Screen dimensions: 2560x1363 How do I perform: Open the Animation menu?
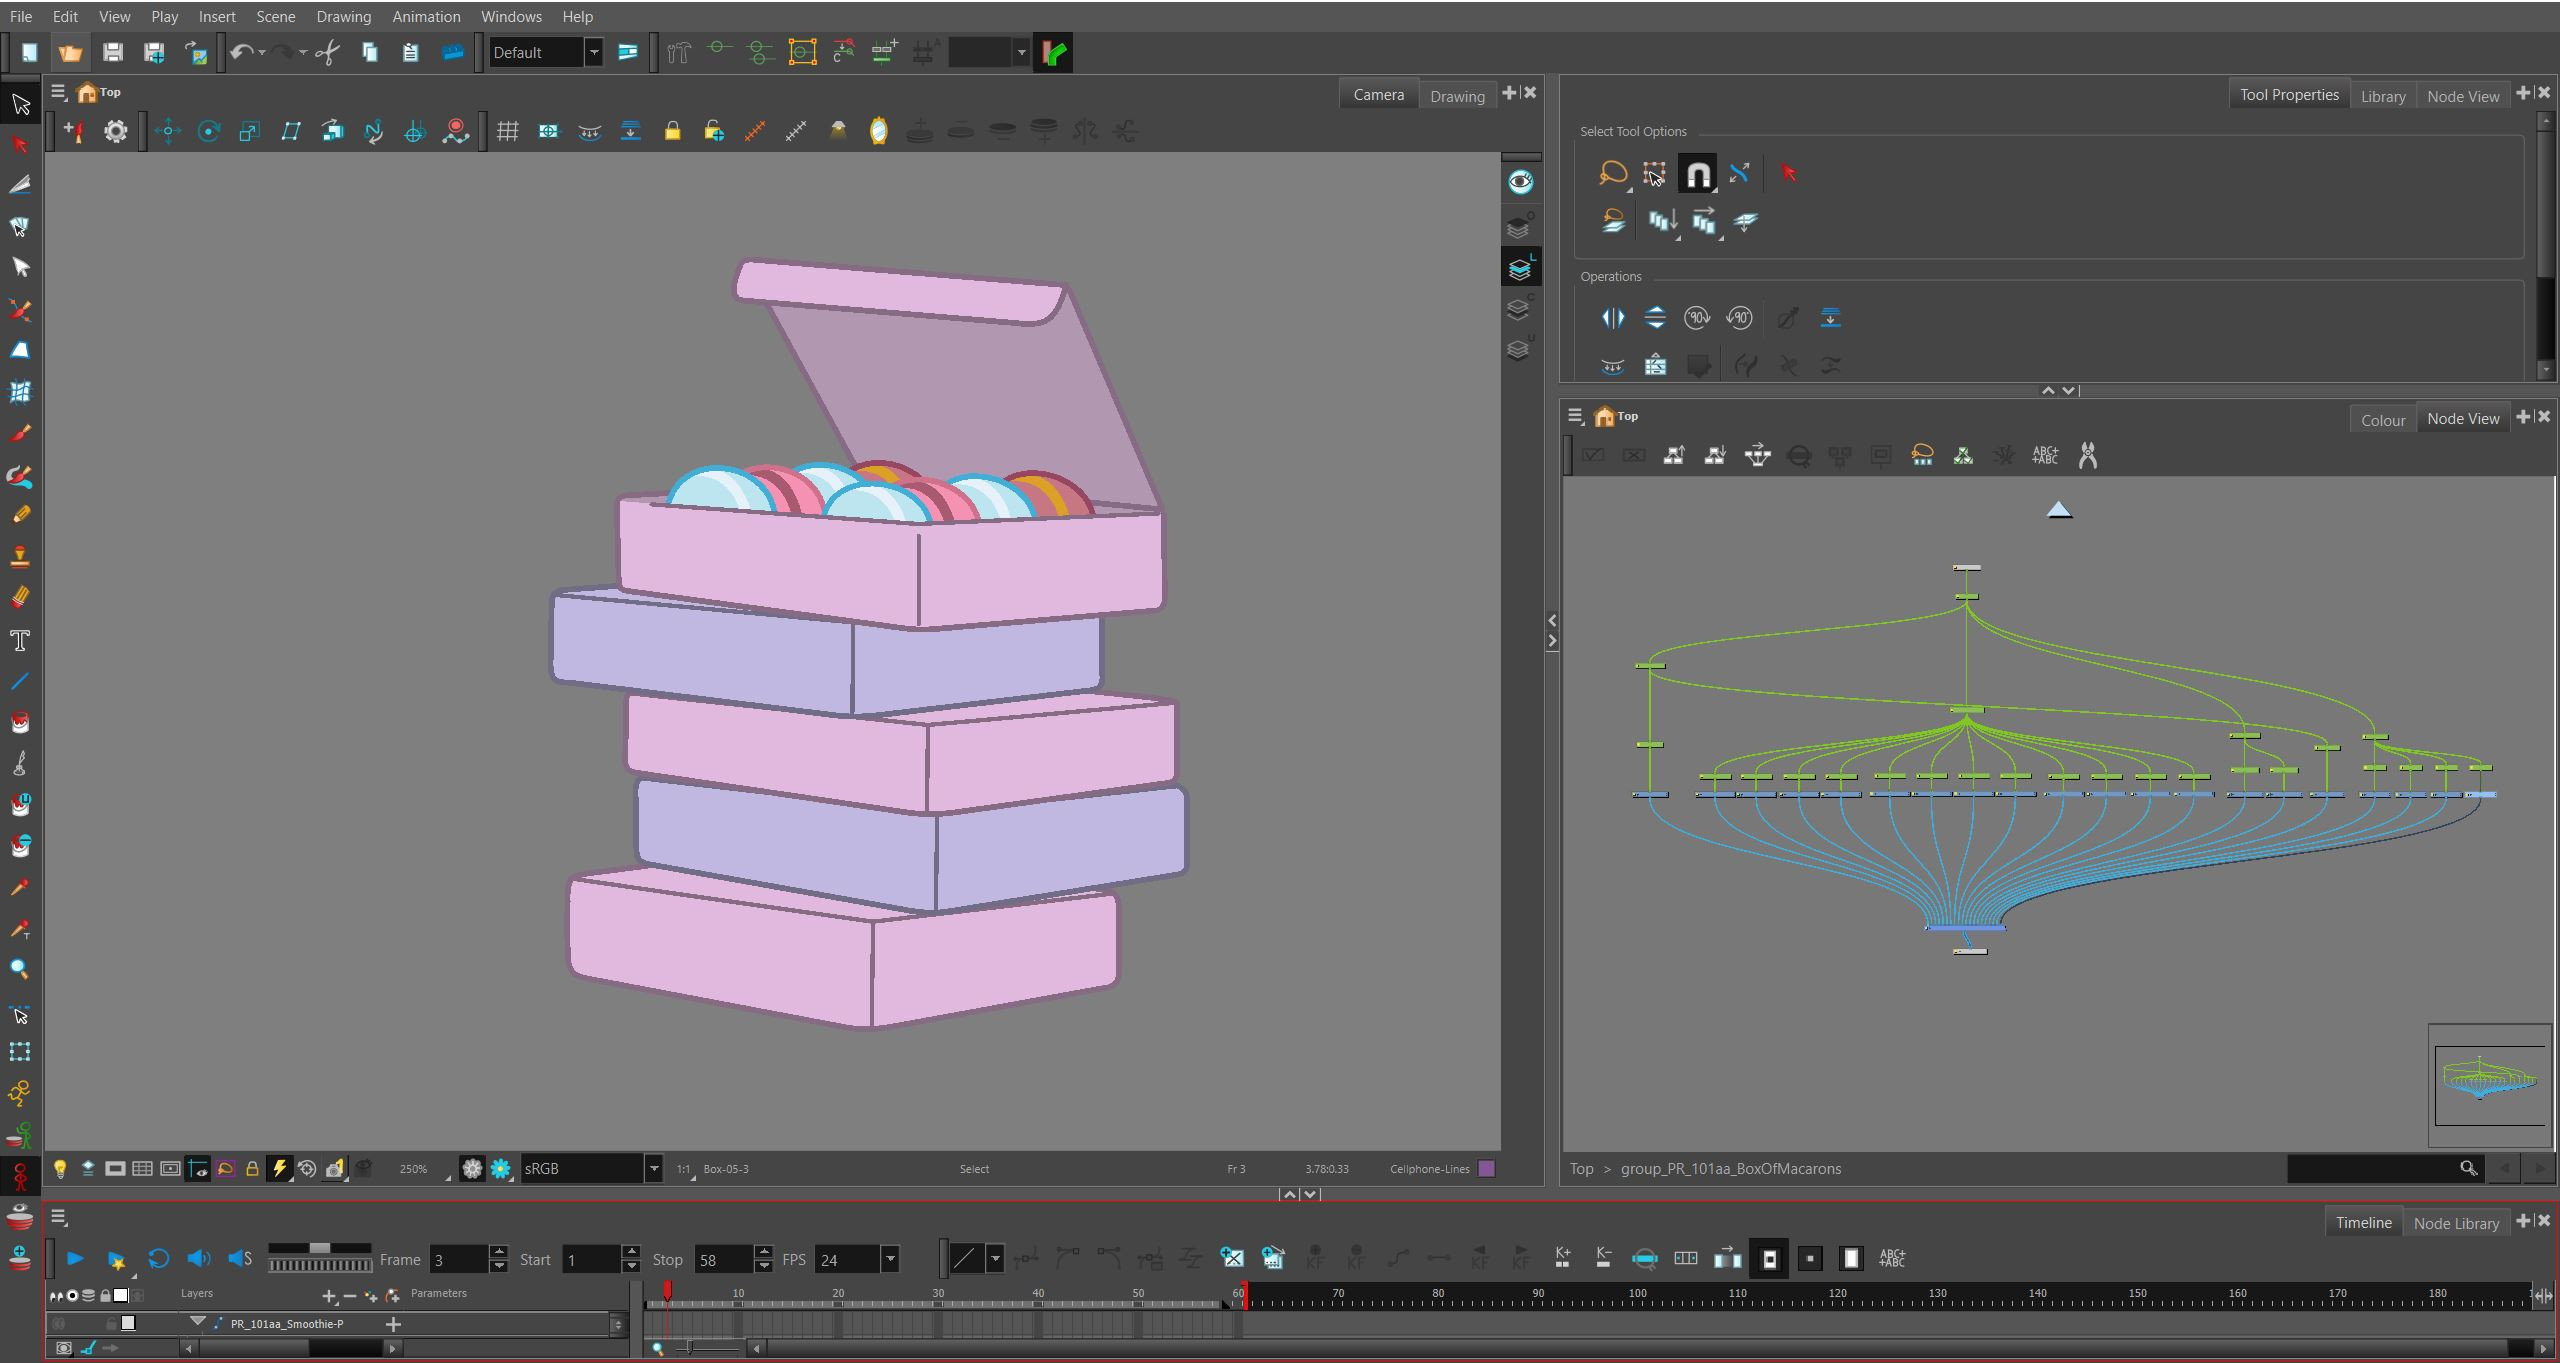[426, 16]
